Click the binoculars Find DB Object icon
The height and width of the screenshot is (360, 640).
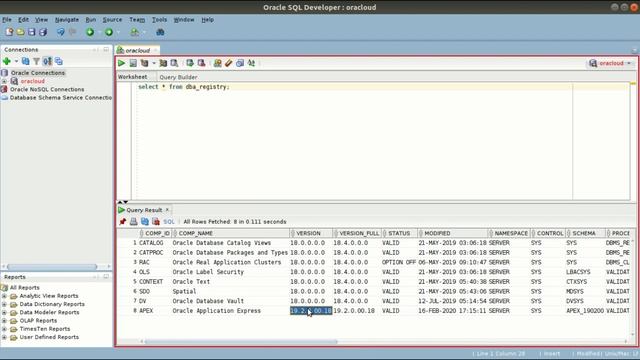pos(160,32)
